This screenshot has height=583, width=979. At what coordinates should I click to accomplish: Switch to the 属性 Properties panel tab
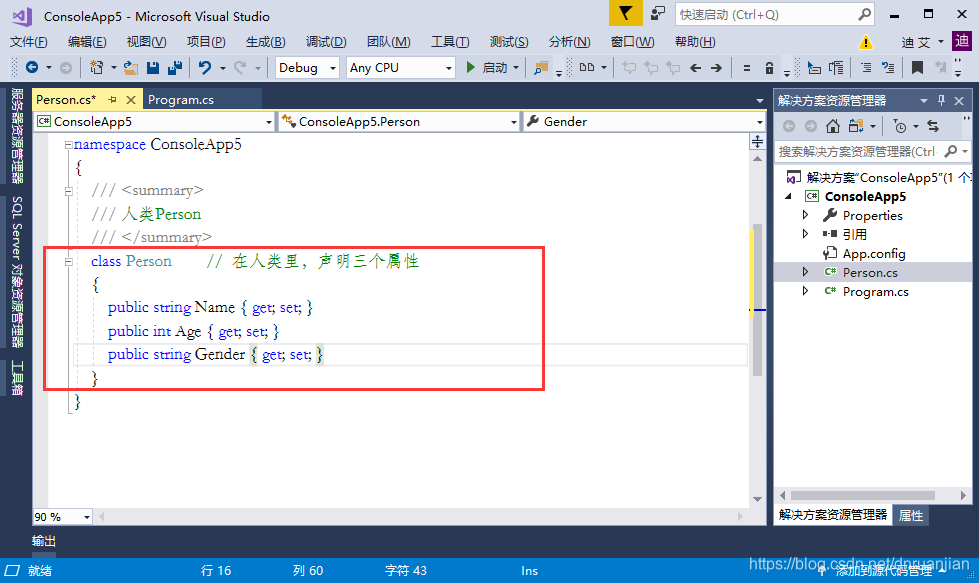(910, 516)
